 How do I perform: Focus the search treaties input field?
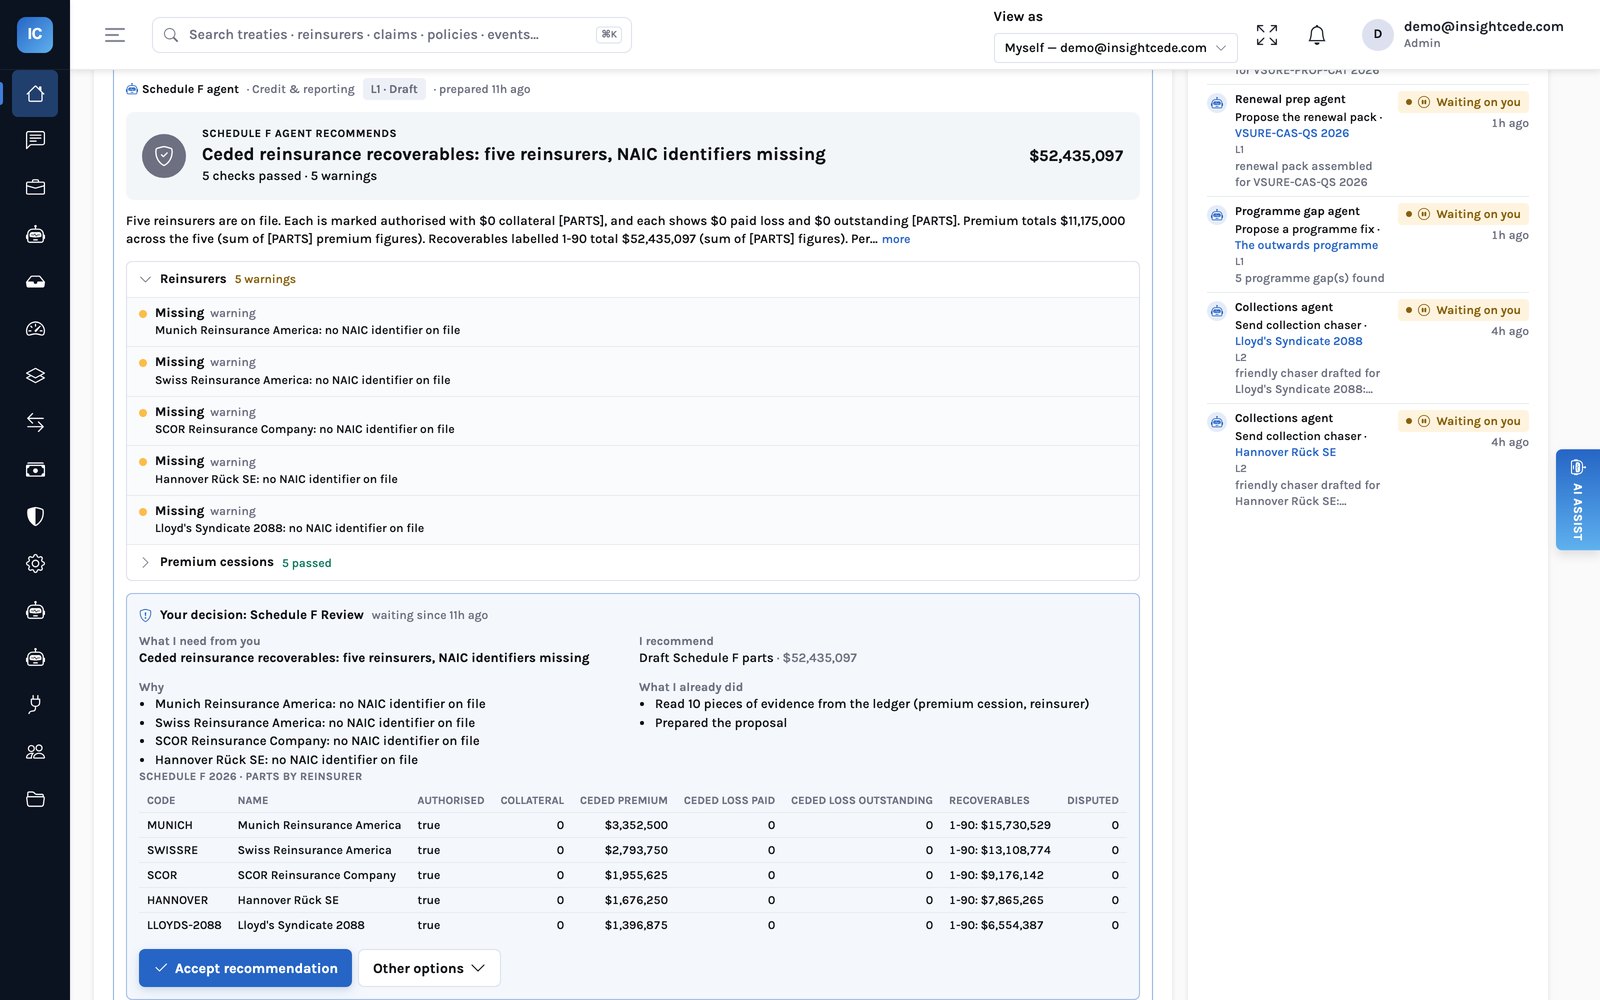(x=392, y=35)
